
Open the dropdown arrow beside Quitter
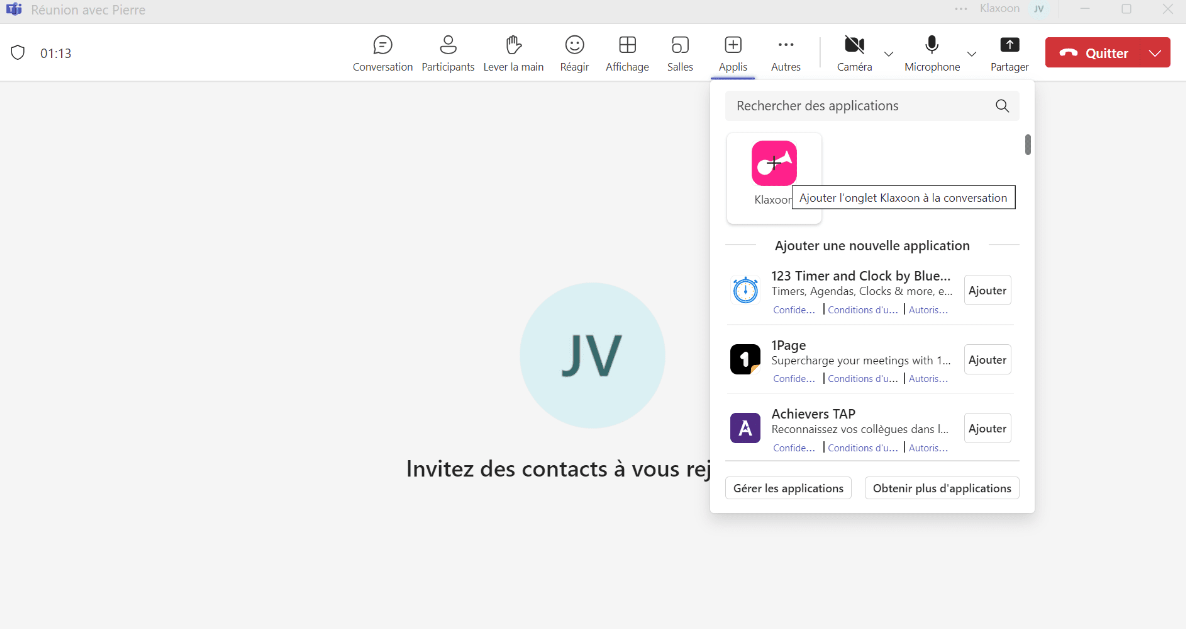[x=1156, y=53]
